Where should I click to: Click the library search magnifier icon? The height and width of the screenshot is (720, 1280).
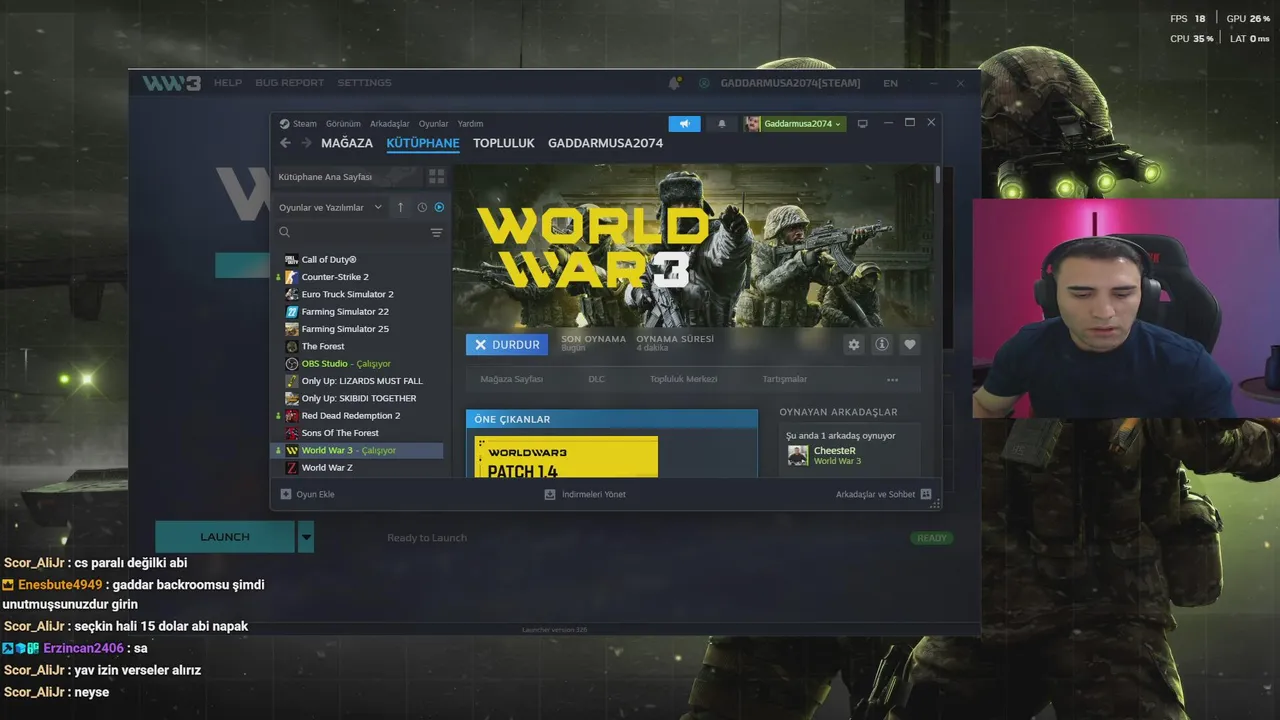[x=285, y=232]
